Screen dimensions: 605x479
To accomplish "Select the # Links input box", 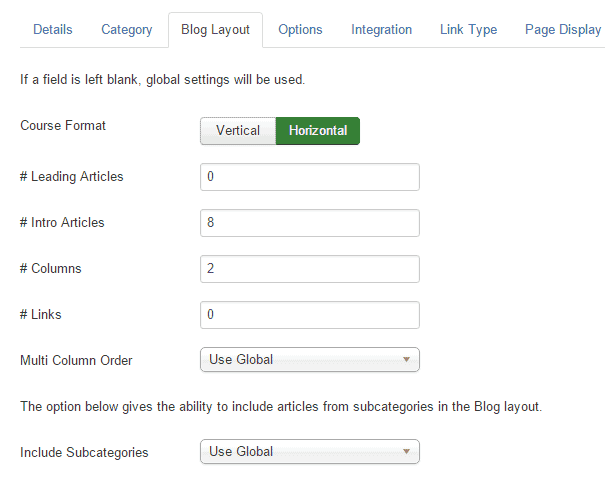I will (x=309, y=315).
